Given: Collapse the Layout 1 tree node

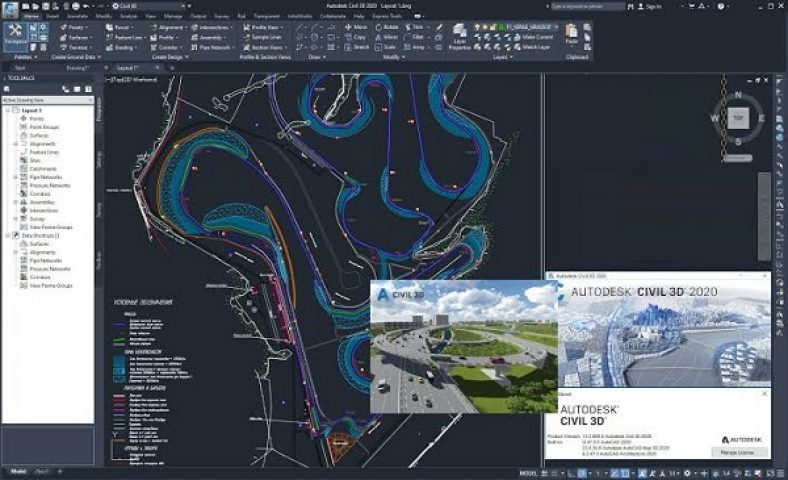Looking at the screenshot, I should (7, 110).
